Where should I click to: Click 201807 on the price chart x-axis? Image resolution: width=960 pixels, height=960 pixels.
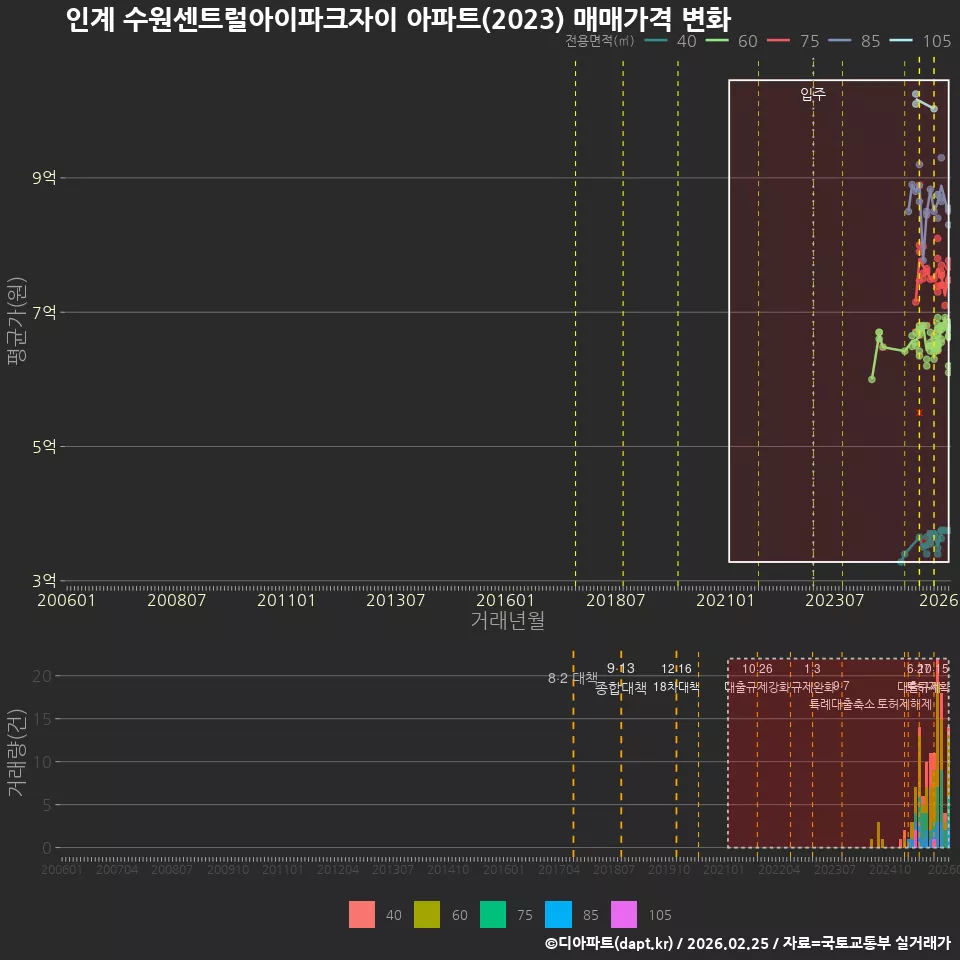pos(615,600)
